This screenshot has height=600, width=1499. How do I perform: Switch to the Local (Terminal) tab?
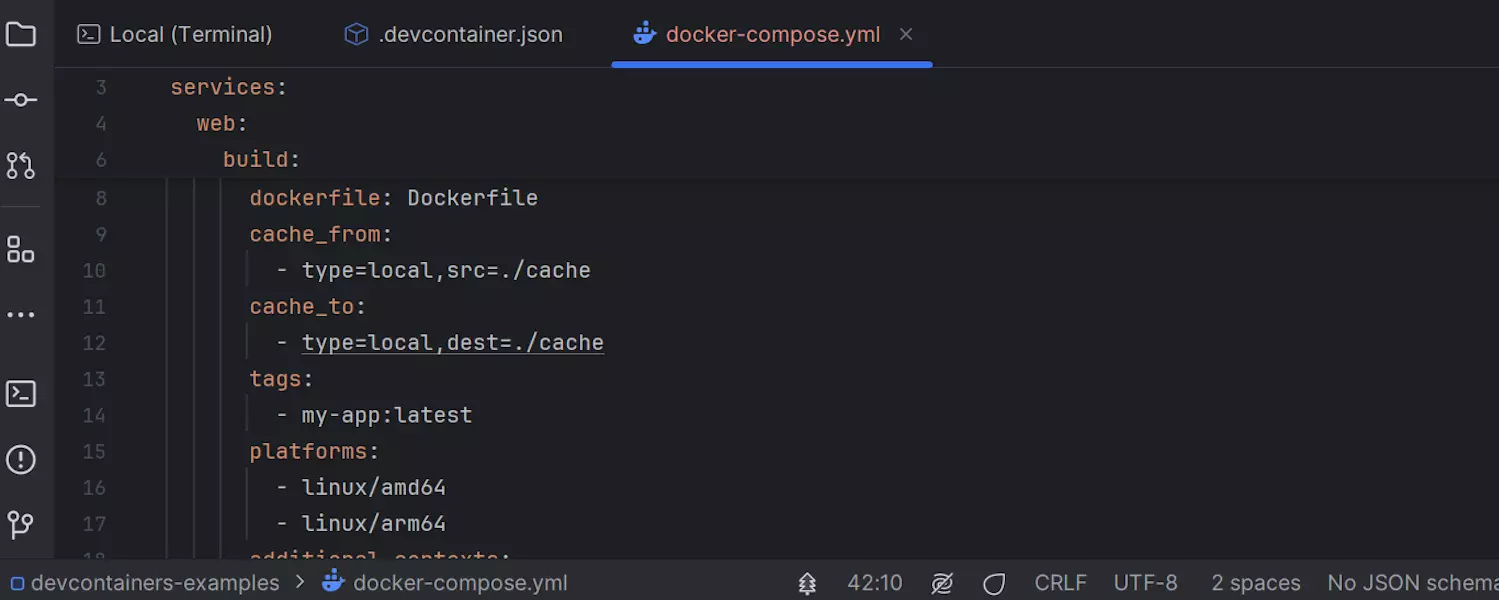point(175,35)
